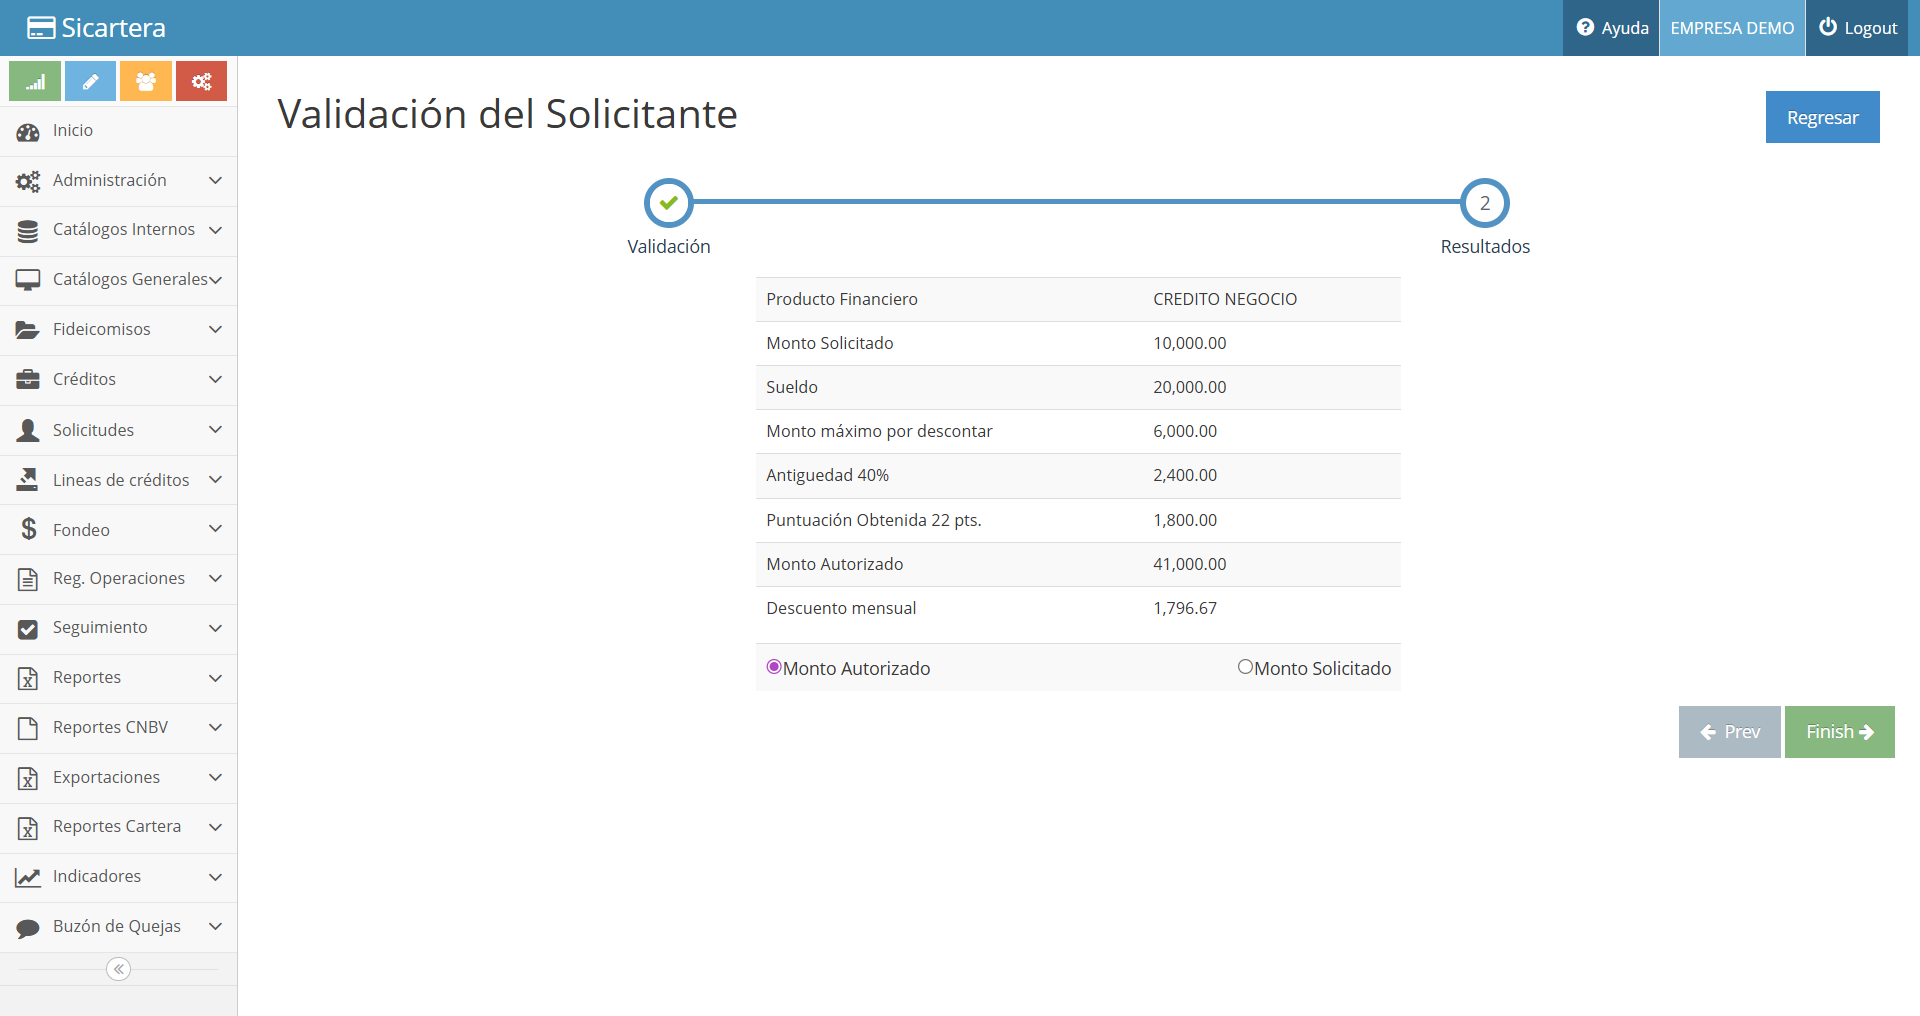Image resolution: width=1920 pixels, height=1016 pixels.
Task: Select the Monto Autorizado radio option
Action: pyautogui.click(x=774, y=667)
